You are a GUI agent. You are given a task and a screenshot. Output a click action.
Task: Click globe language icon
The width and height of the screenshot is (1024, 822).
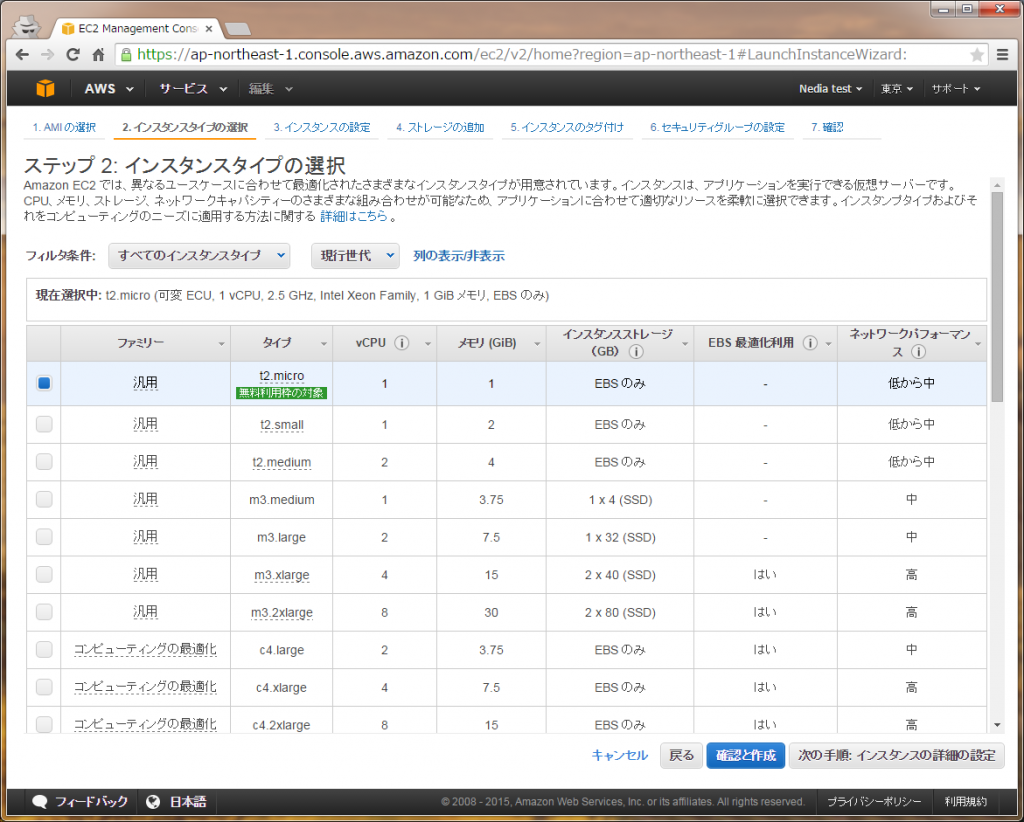click(x=153, y=802)
